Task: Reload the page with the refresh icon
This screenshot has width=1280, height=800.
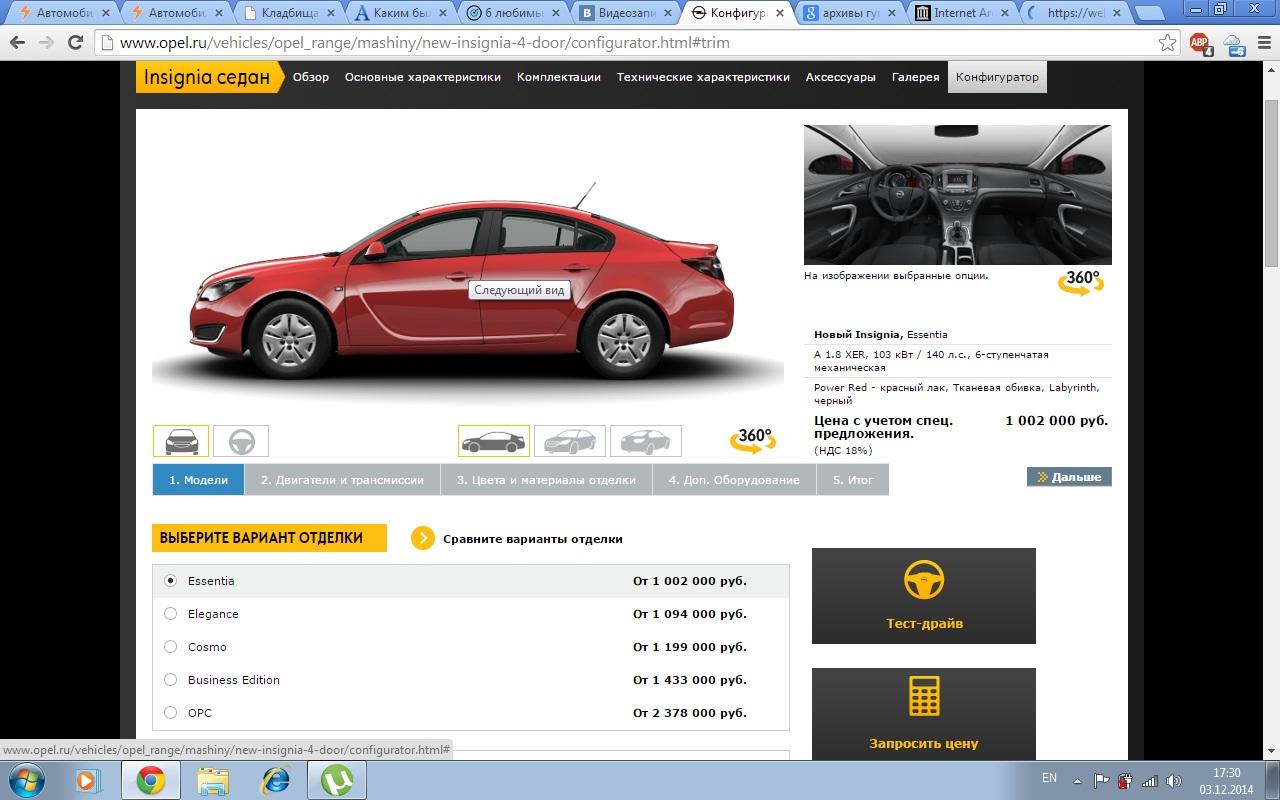Action: 75,43
